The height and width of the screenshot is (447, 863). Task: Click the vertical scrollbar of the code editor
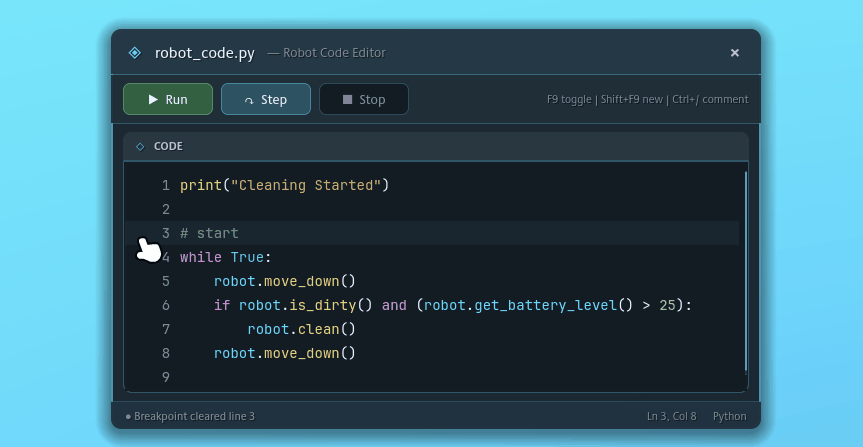tap(746, 271)
